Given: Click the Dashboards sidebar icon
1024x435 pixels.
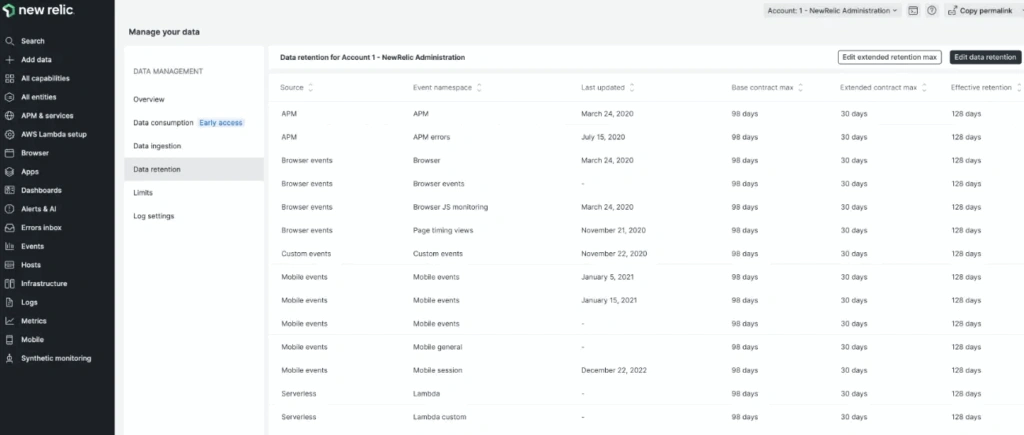Looking at the screenshot, I should pos(9,190).
